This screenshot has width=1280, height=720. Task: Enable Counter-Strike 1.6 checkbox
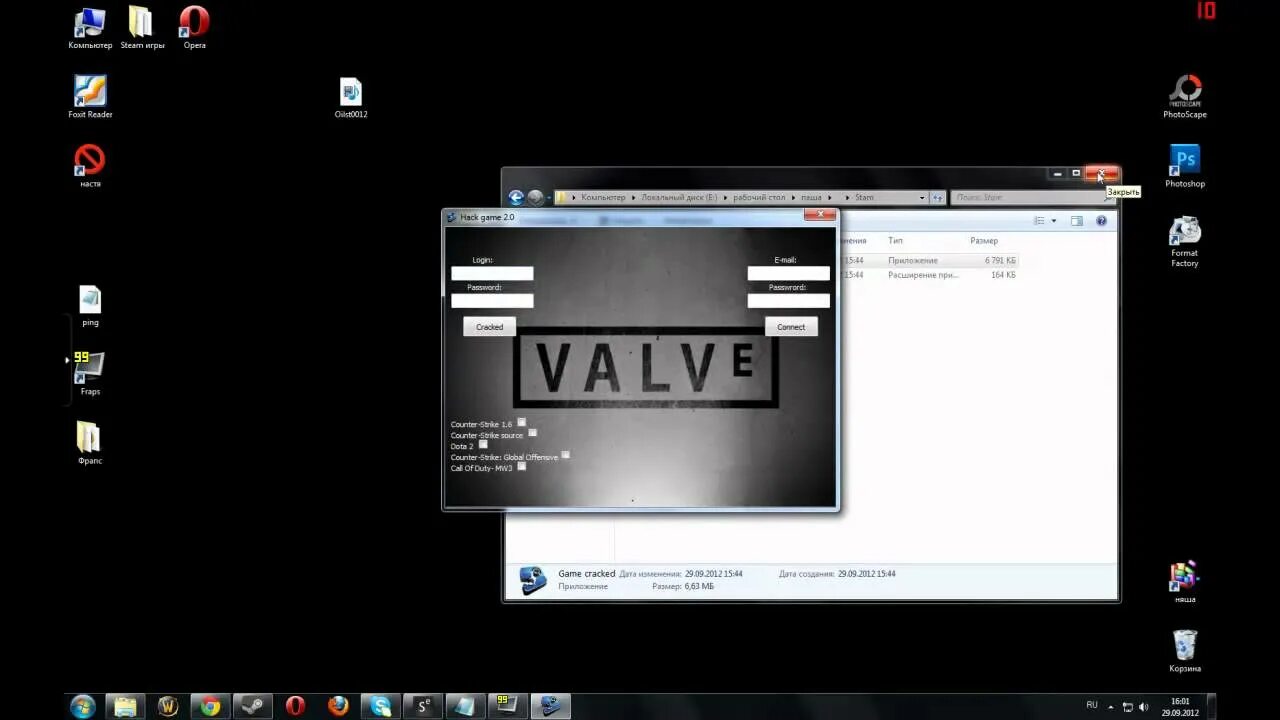pyautogui.click(x=521, y=423)
